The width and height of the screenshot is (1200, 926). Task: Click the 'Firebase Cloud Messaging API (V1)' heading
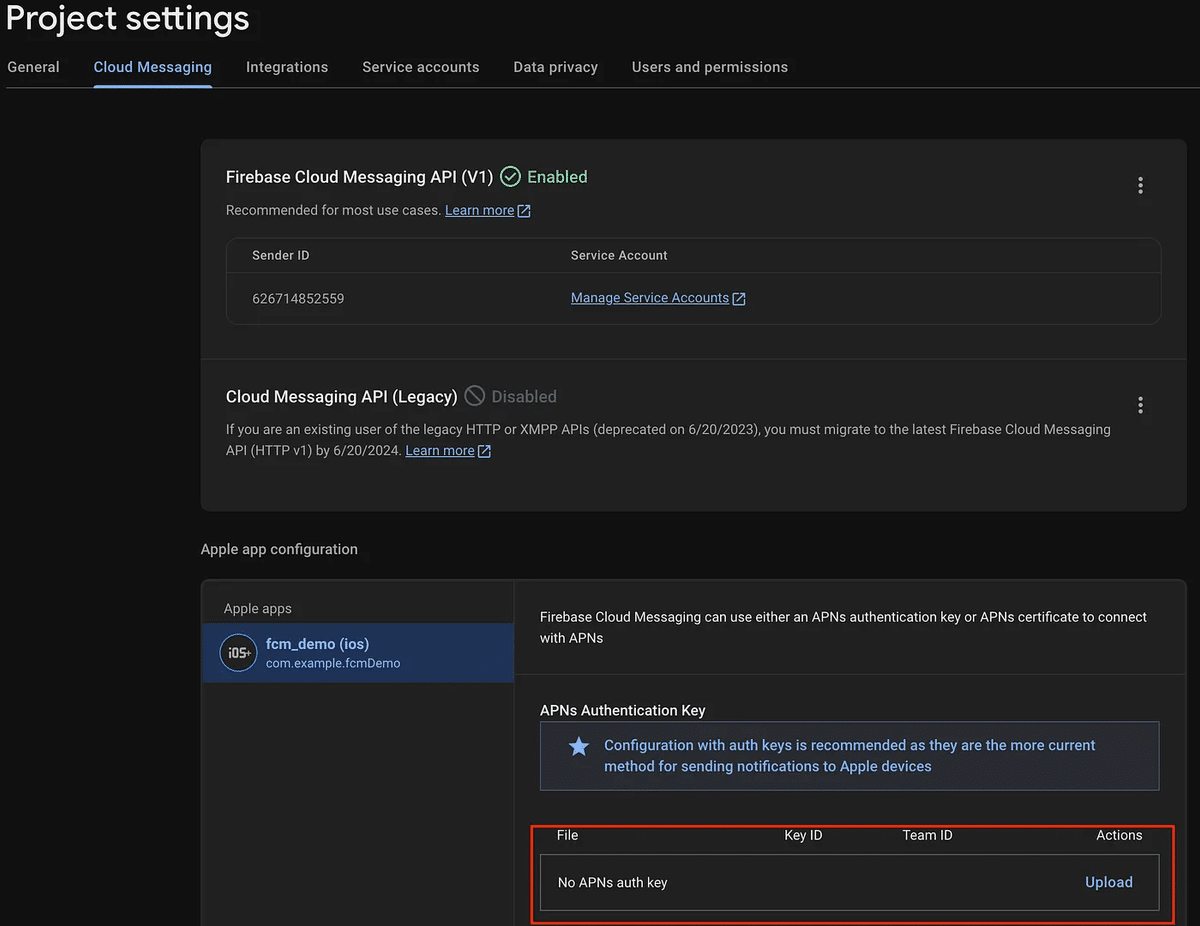click(x=360, y=177)
